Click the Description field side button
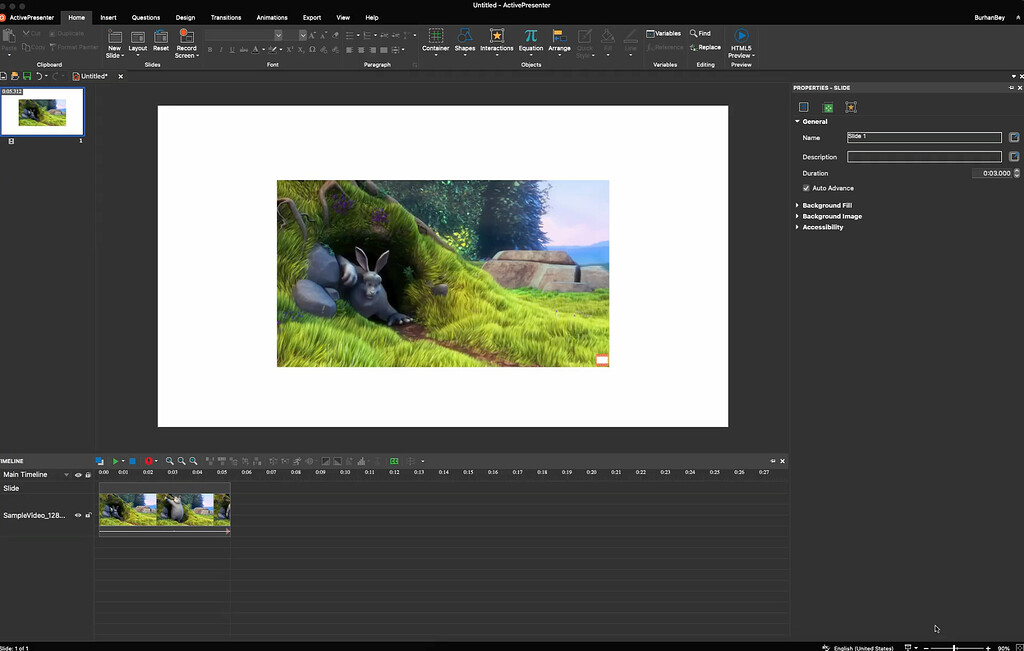1024x651 pixels. point(1014,157)
